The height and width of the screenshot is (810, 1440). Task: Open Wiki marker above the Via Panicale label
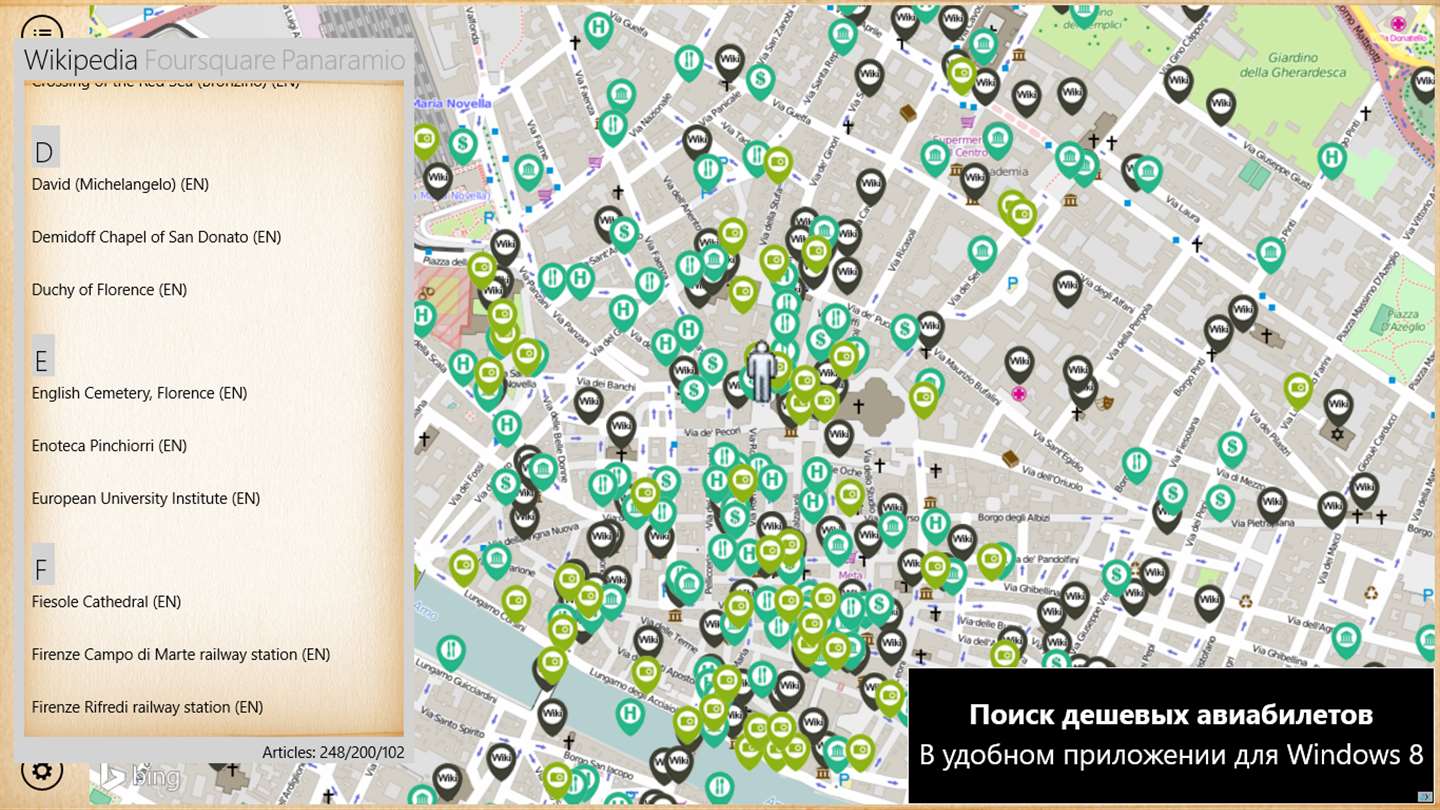click(731, 62)
